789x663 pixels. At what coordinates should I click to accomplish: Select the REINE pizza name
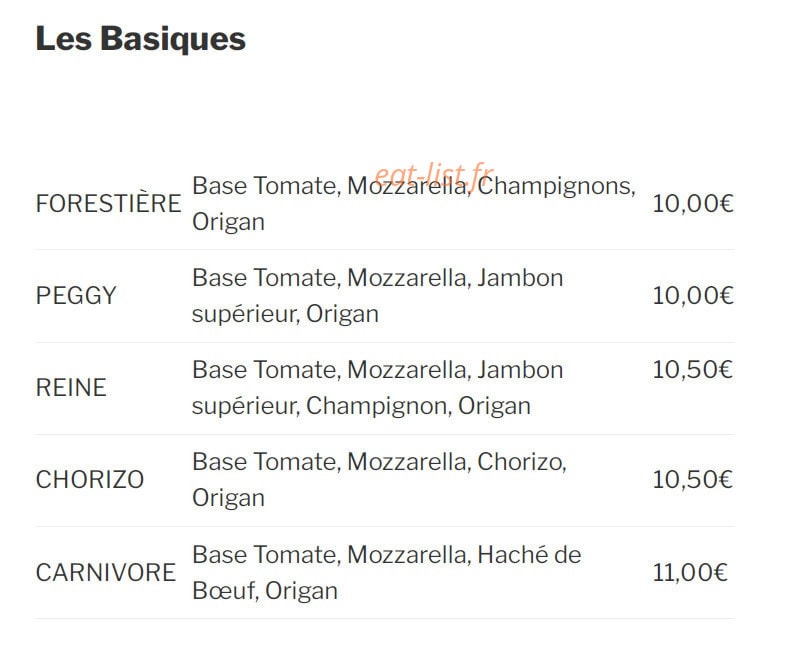71,388
